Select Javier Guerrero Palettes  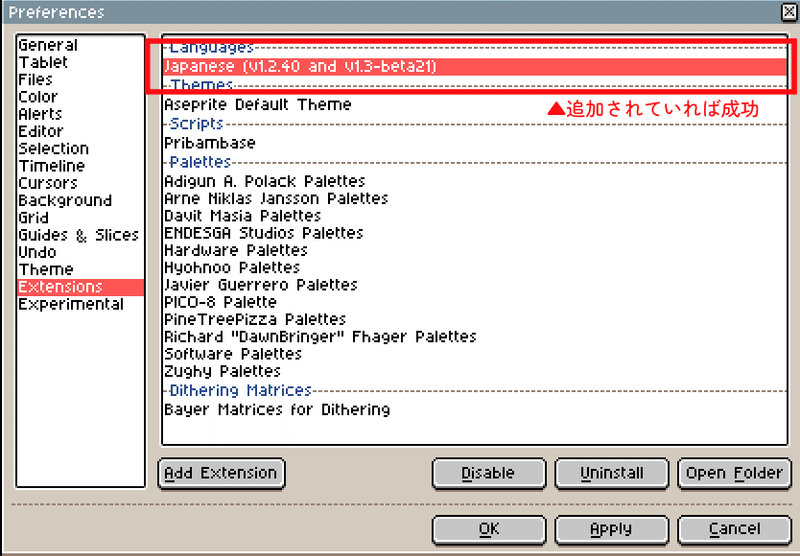[x=474, y=285]
